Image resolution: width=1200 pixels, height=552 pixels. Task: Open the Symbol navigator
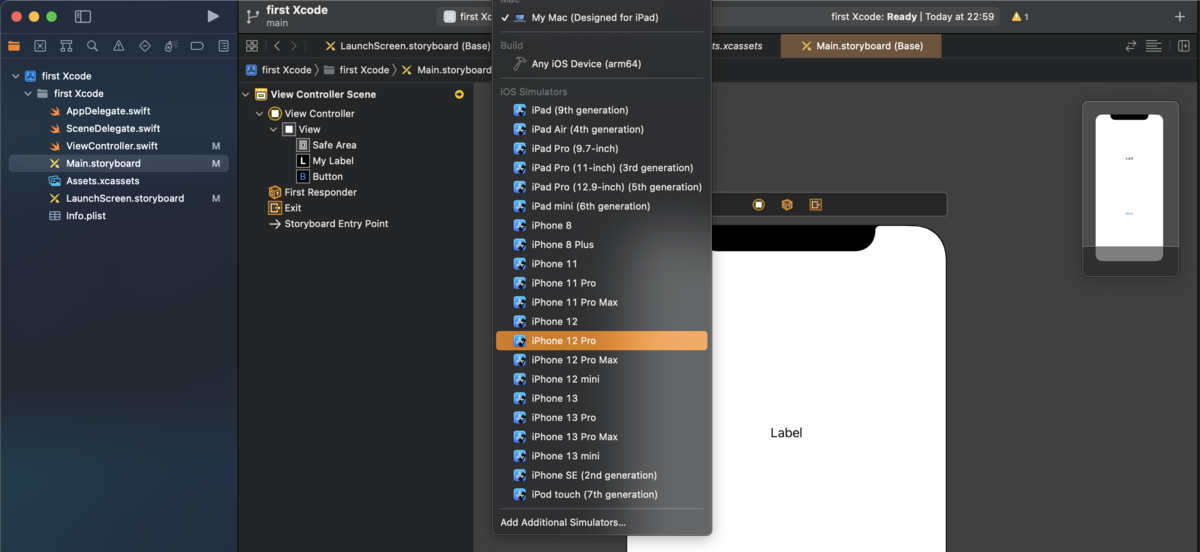[66, 46]
